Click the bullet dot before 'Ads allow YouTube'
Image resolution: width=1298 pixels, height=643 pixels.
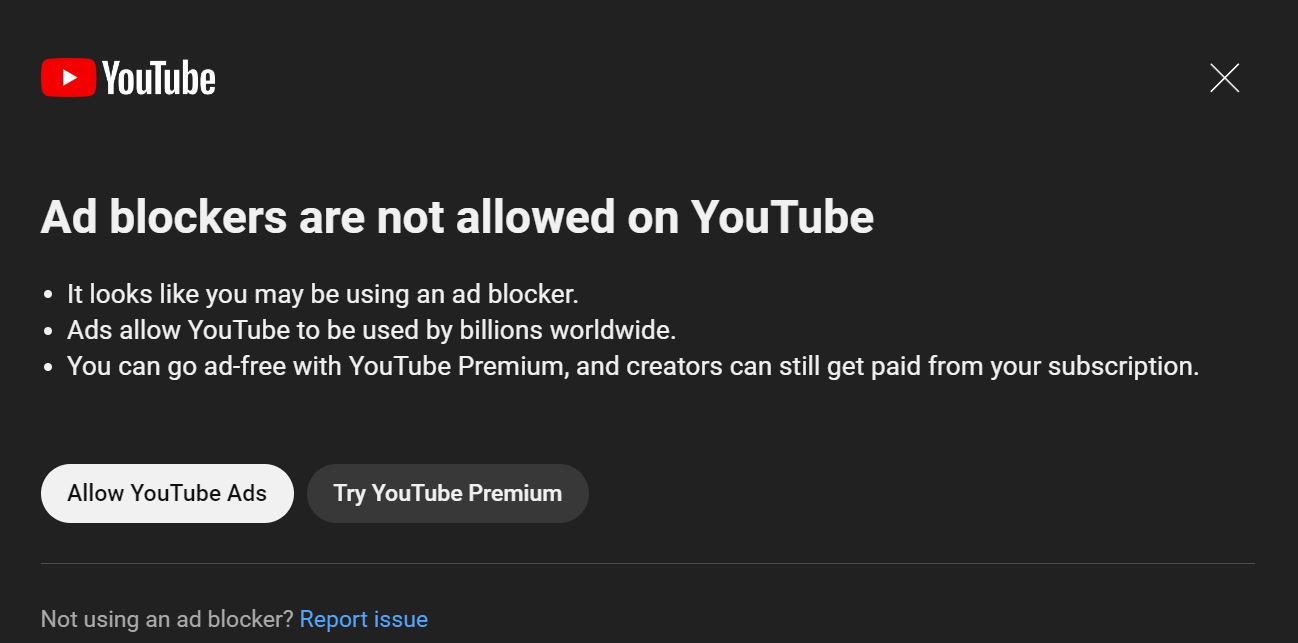tap(48, 331)
